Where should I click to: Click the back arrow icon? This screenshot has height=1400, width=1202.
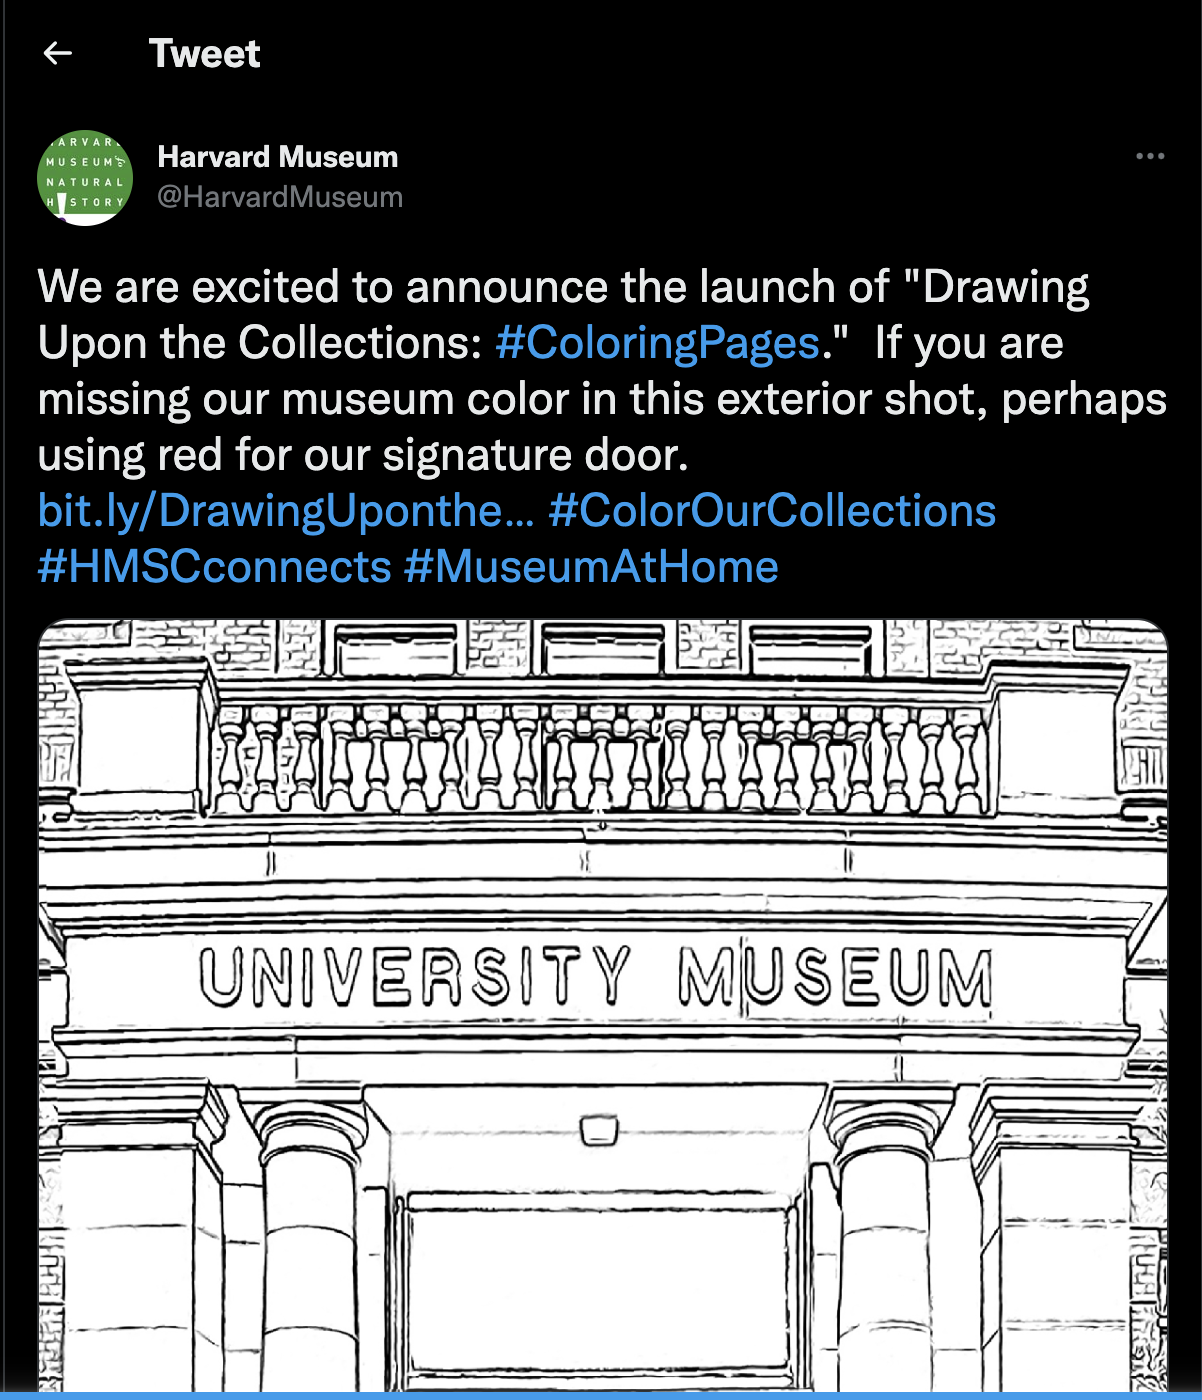(x=58, y=54)
